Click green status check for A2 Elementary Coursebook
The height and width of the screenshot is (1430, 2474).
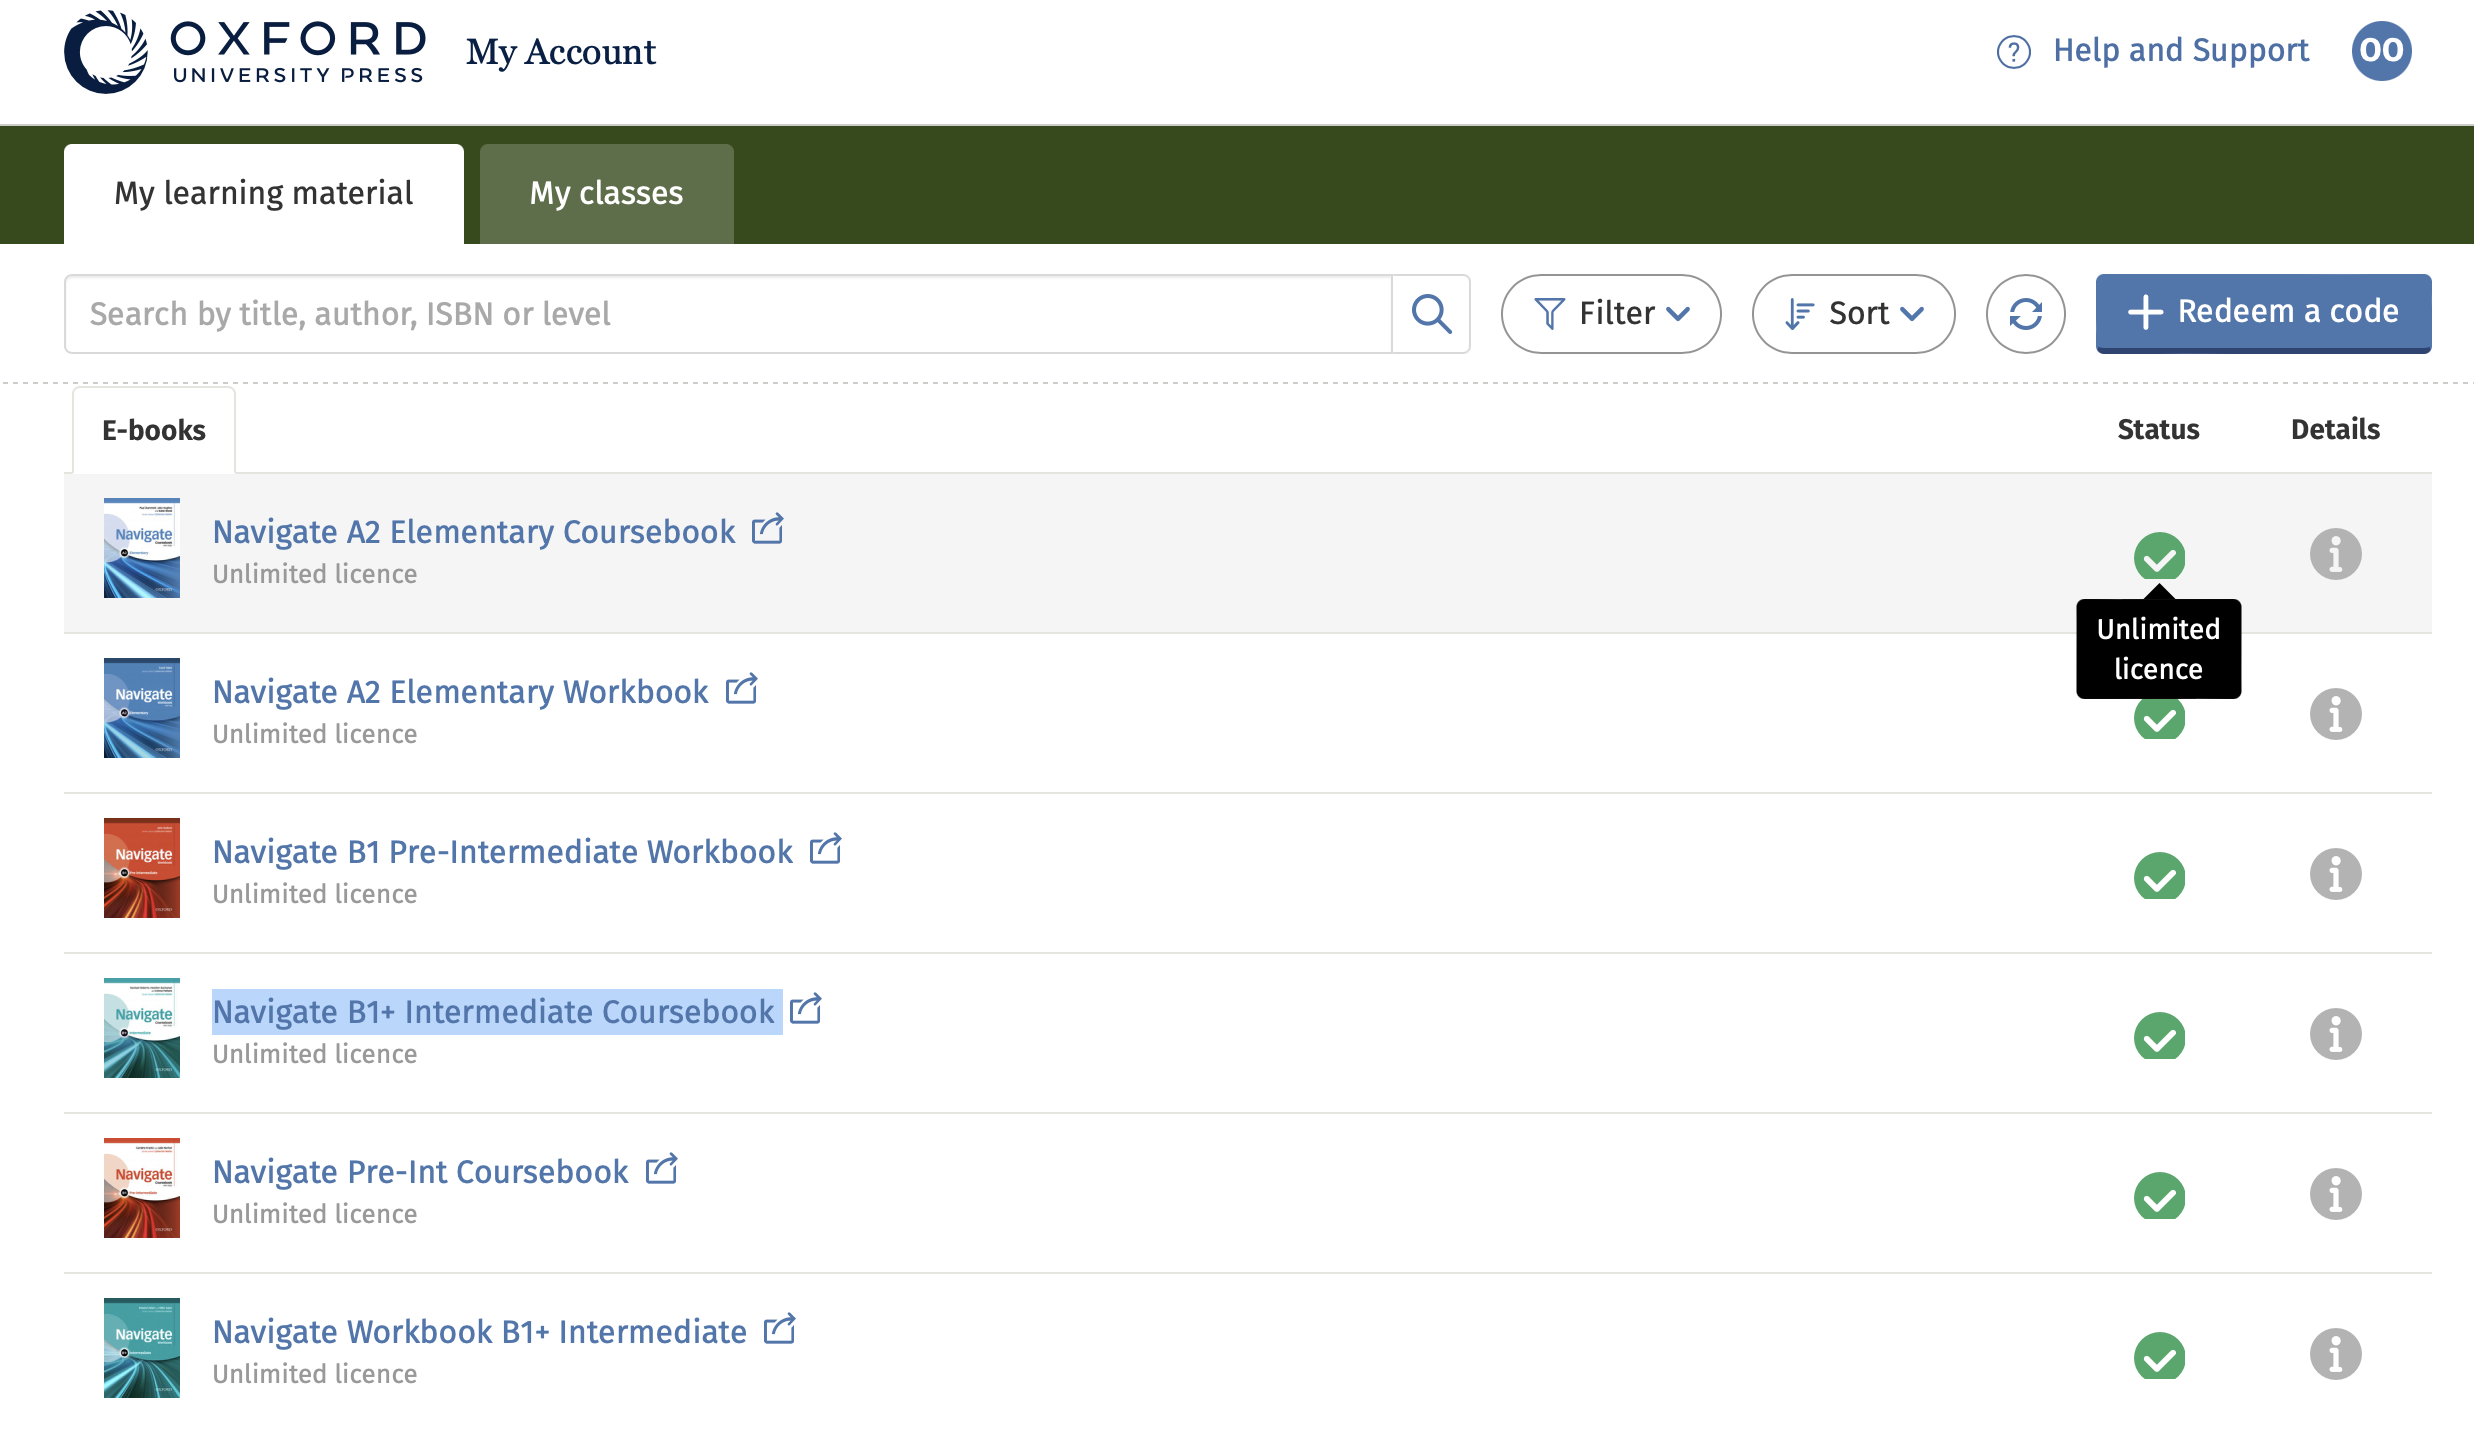click(2159, 556)
